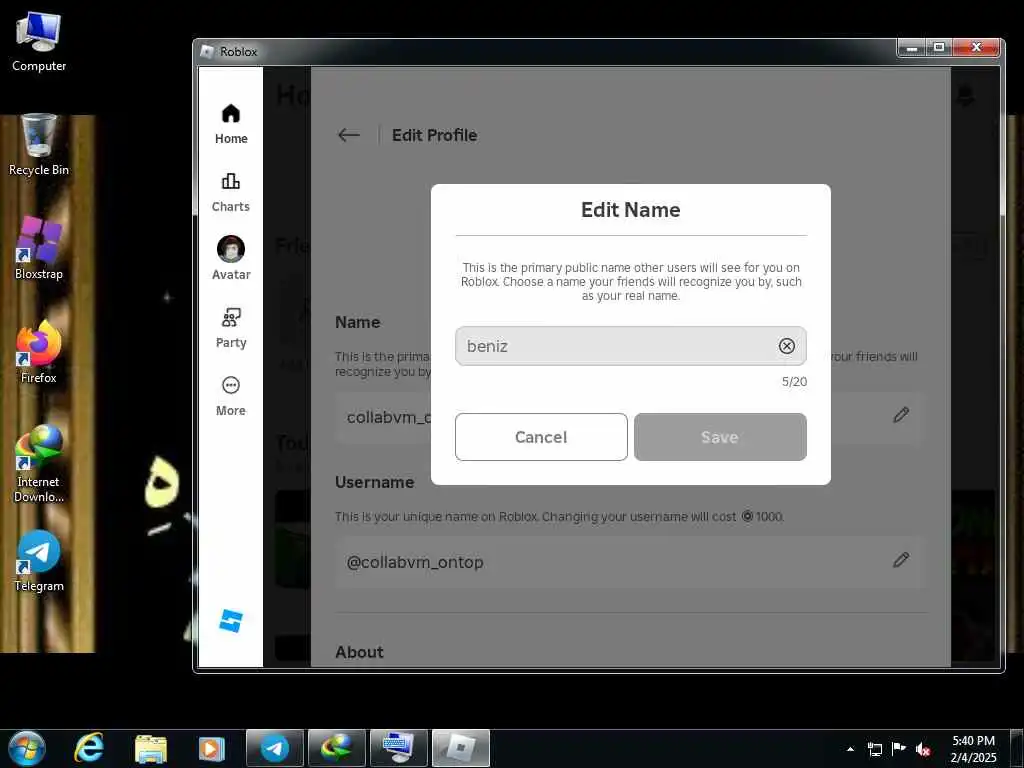Open the network tray icon
The height and width of the screenshot is (768, 1024).
pyautogui.click(x=874, y=749)
